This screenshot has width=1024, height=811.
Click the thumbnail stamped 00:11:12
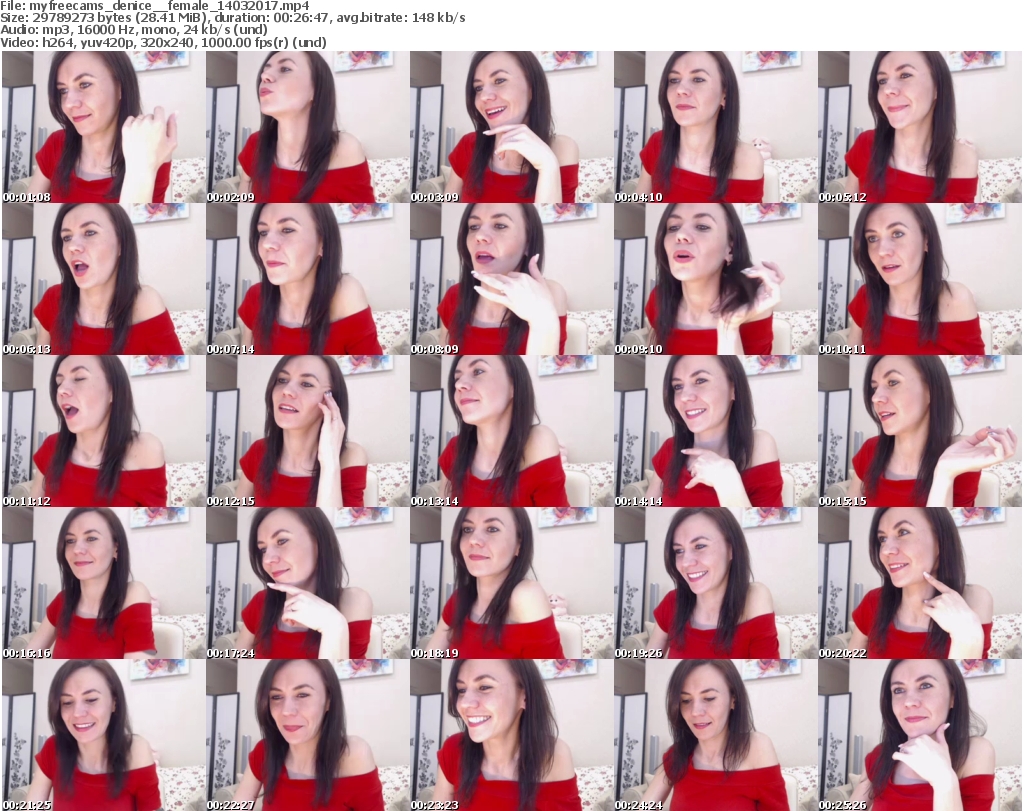click(x=103, y=432)
